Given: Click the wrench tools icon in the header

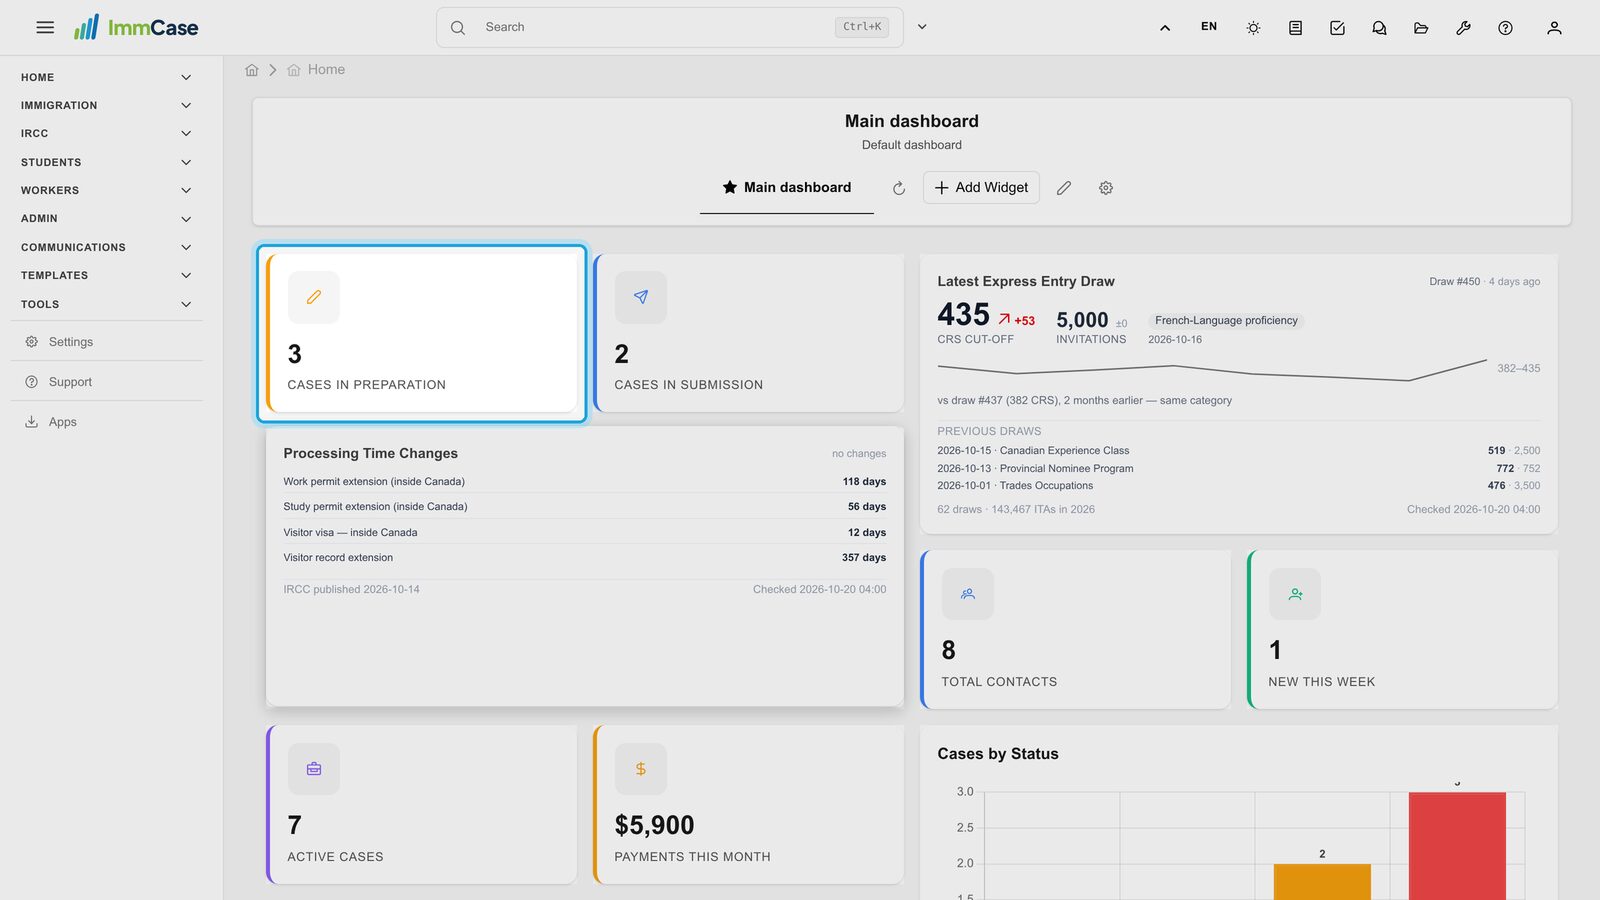Looking at the screenshot, I should click(x=1463, y=28).
